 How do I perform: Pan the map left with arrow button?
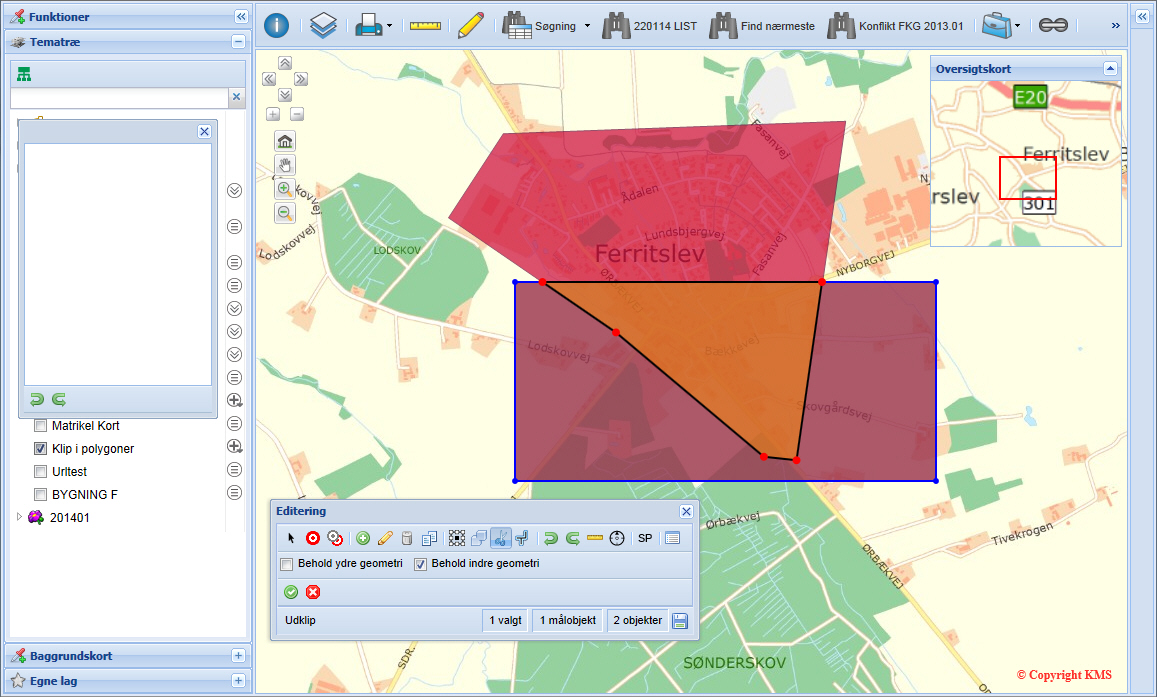269,79
